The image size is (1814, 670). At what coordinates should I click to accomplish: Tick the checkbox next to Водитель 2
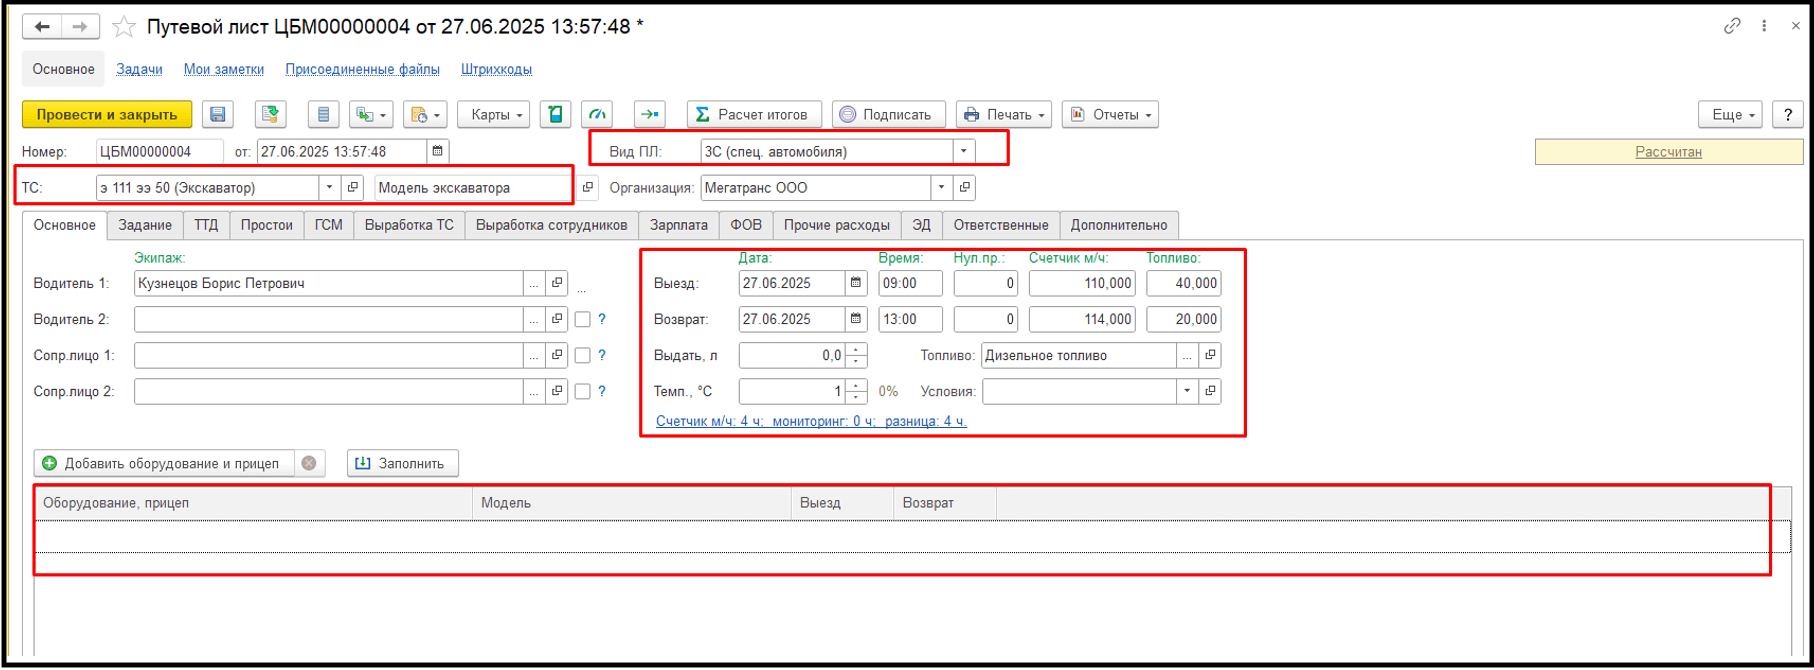click(583, 320)
